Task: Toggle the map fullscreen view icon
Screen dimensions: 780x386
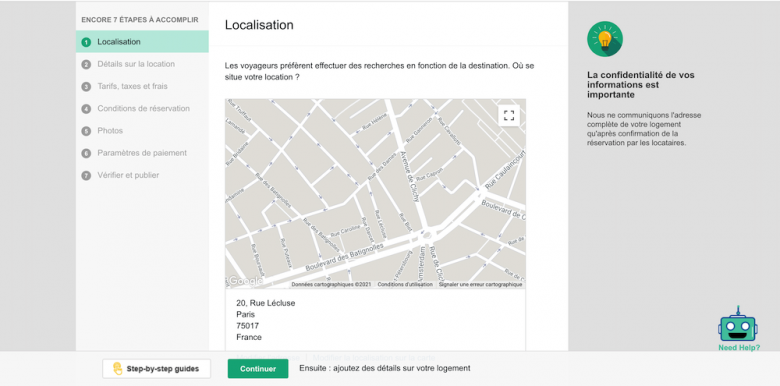Action: pyautogui.click(x=508, y=116)
